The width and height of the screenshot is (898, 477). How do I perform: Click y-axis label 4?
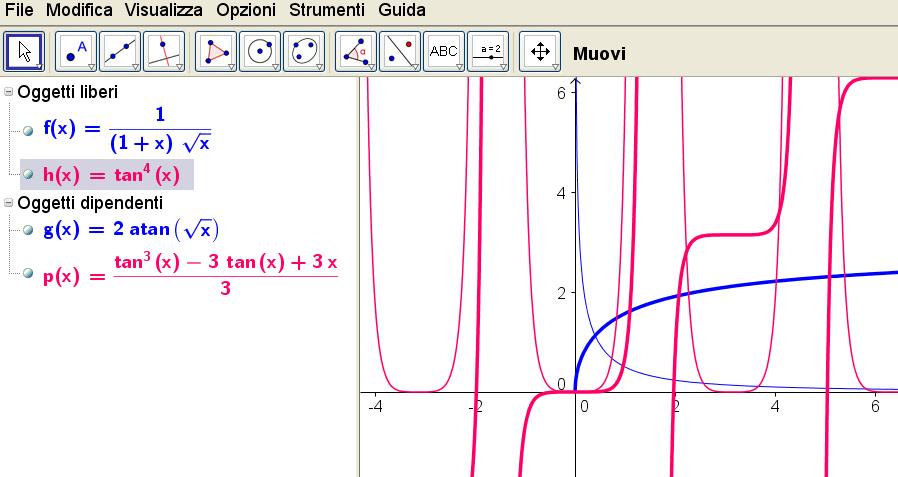561,193
